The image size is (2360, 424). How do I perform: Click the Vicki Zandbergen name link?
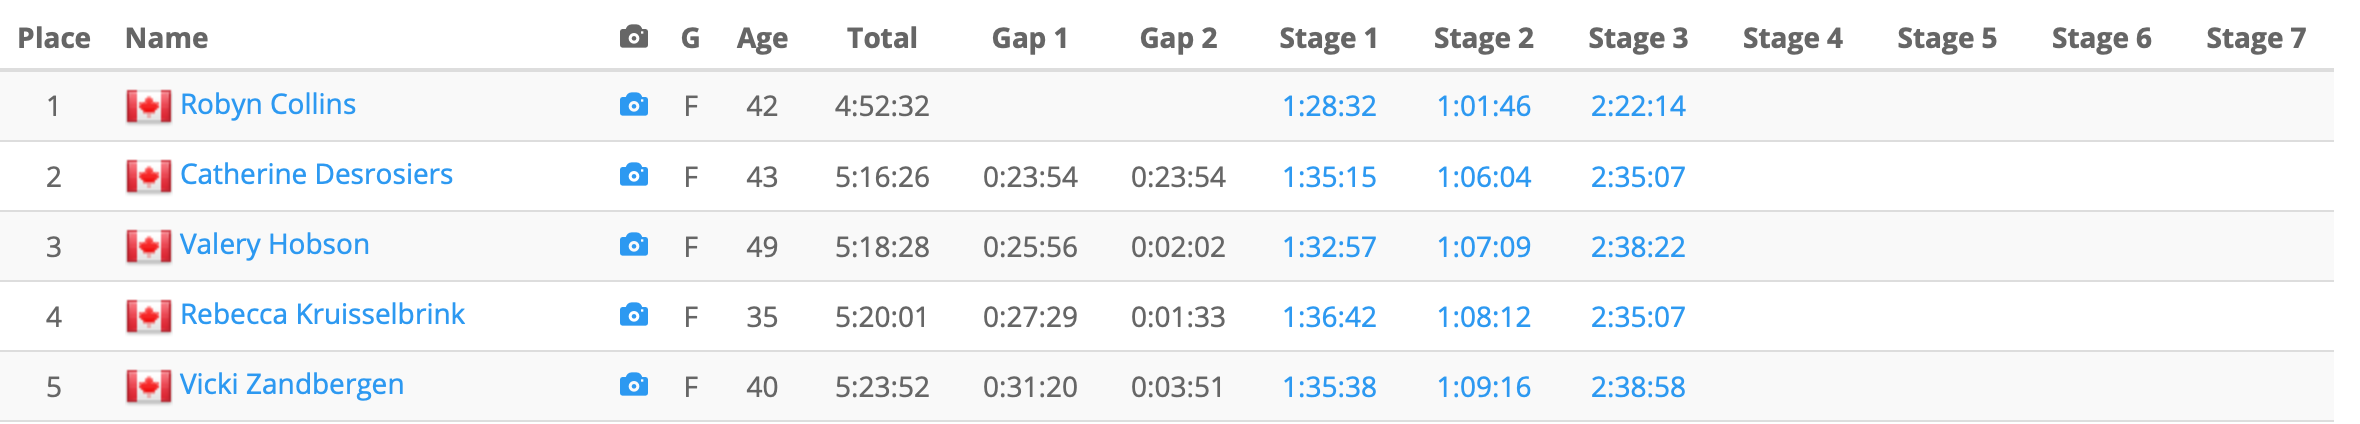pyautogui.click(x=292, y=384)
